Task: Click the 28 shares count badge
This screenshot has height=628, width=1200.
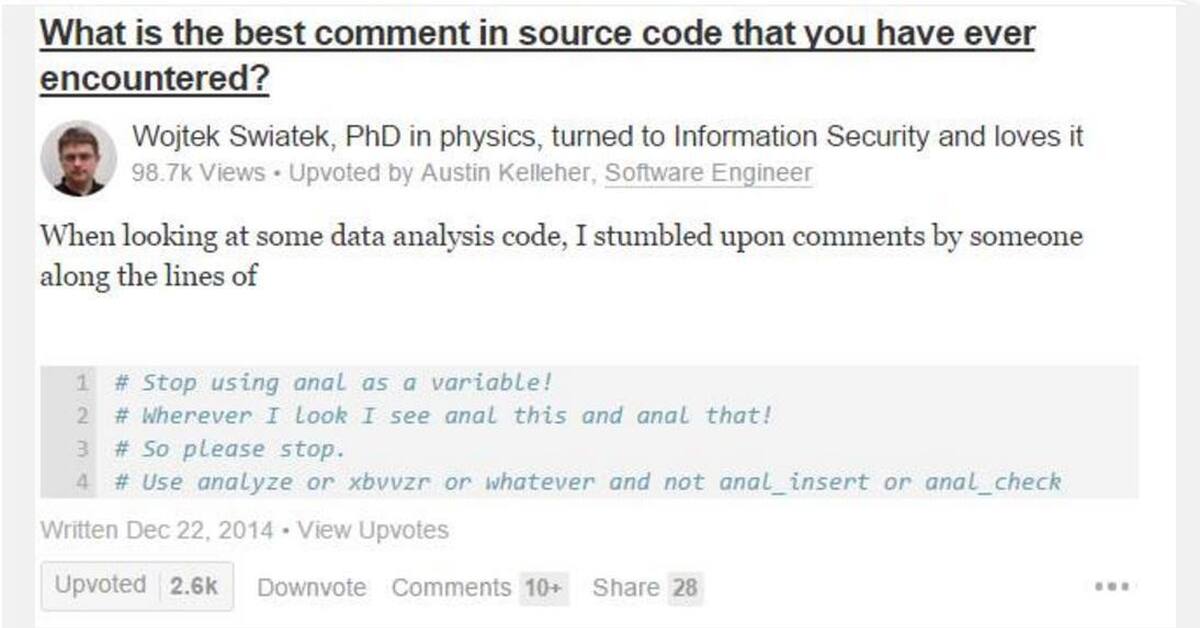Action: click(684, 588)
